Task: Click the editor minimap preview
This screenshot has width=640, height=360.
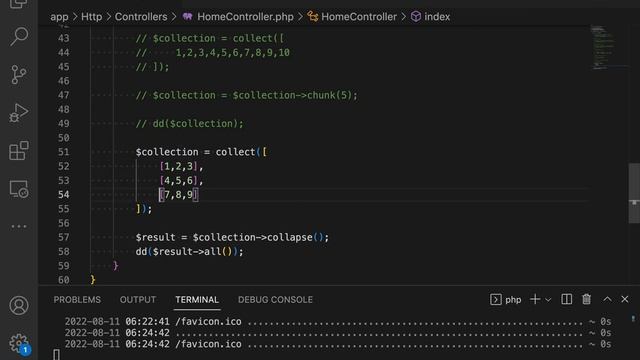Action: (608, 47)
